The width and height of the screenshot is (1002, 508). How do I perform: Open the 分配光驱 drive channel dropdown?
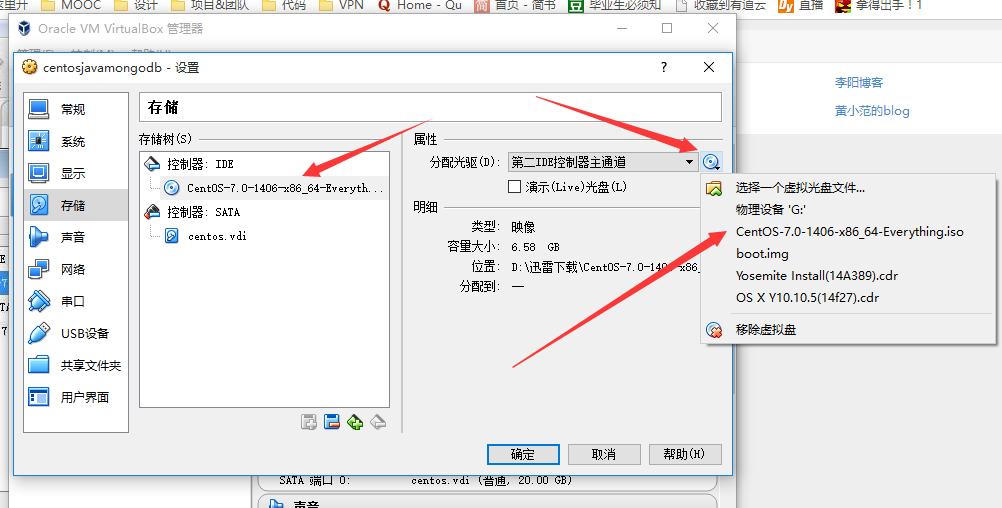pyautogui.click(x=603, y=162)
